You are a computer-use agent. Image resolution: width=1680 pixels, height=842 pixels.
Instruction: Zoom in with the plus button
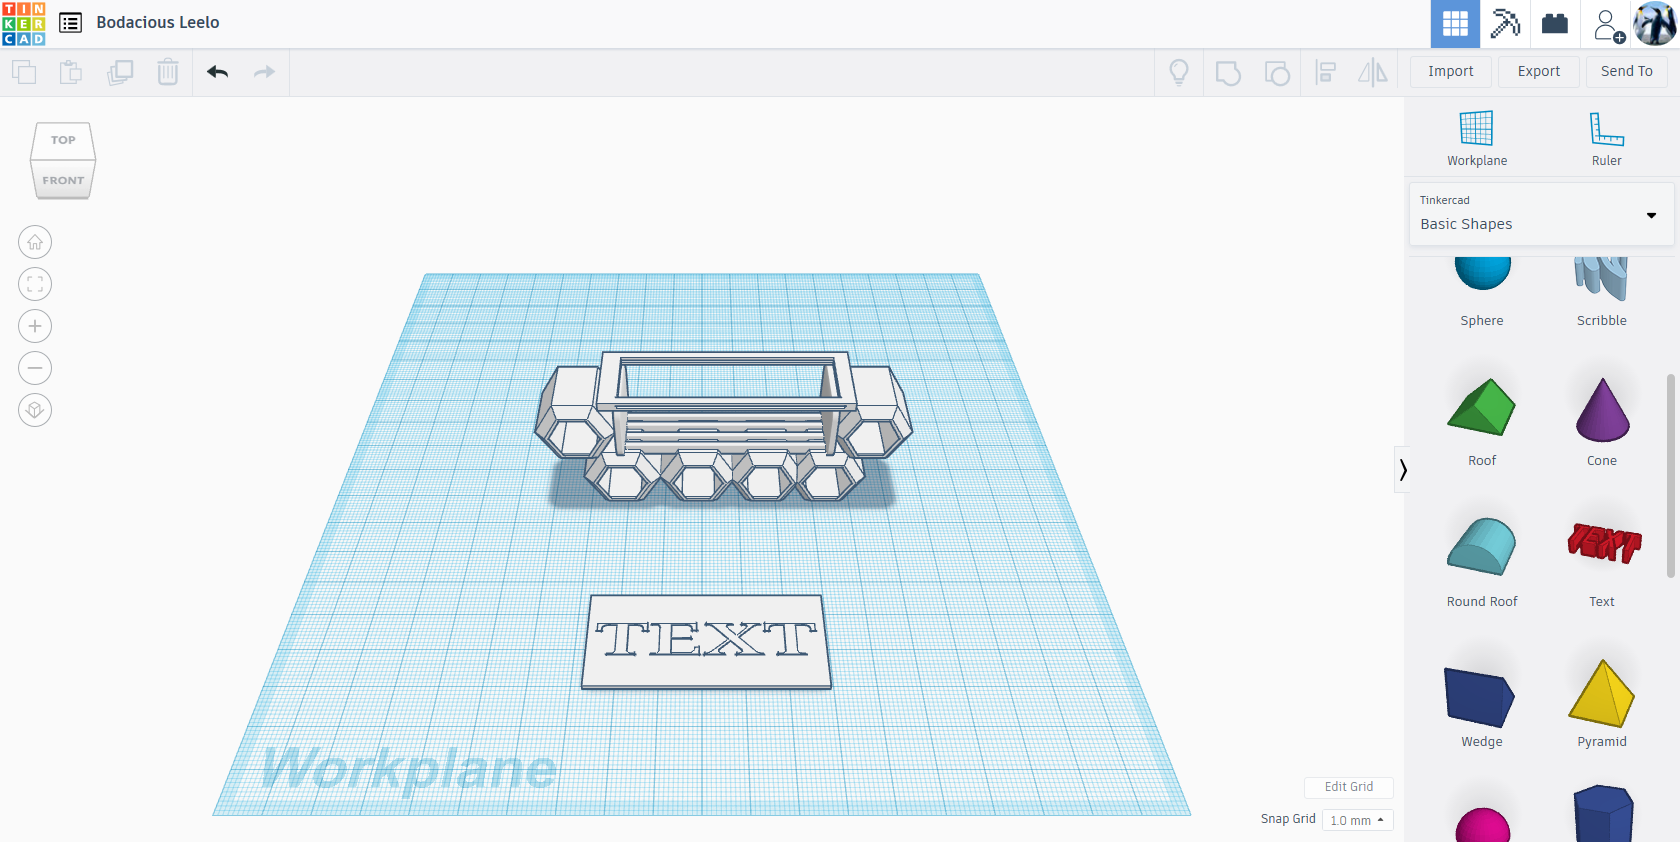click(x=35, y=326)
